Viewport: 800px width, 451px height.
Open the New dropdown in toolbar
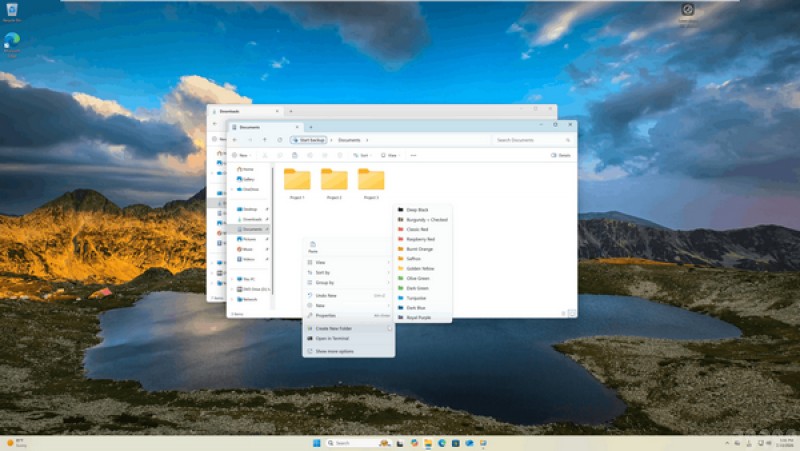[241, 155]
